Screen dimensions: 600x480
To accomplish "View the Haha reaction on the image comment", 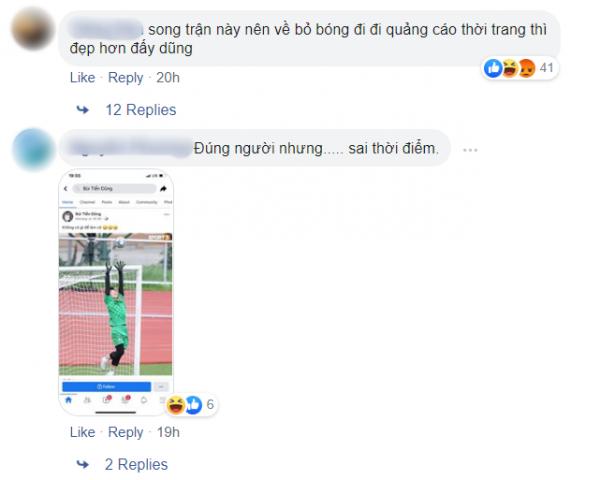I will coord(176,405).
